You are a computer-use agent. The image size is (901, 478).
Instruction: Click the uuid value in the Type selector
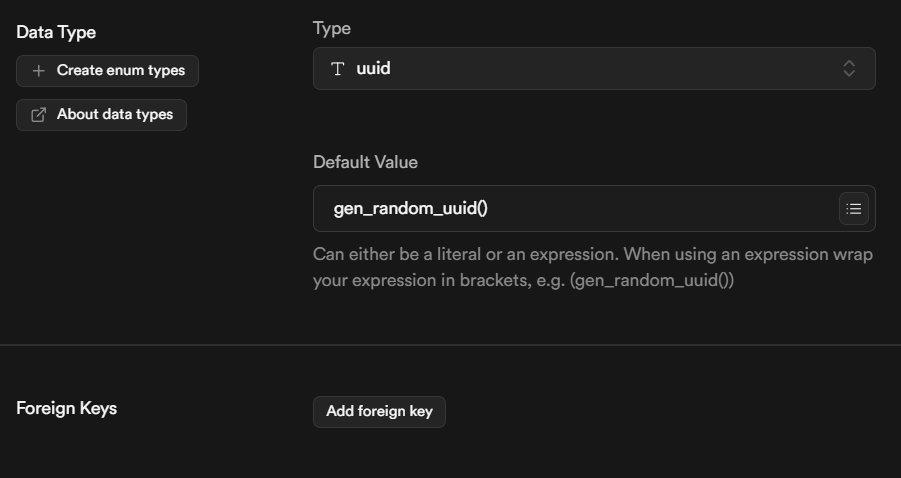(373, 69)
